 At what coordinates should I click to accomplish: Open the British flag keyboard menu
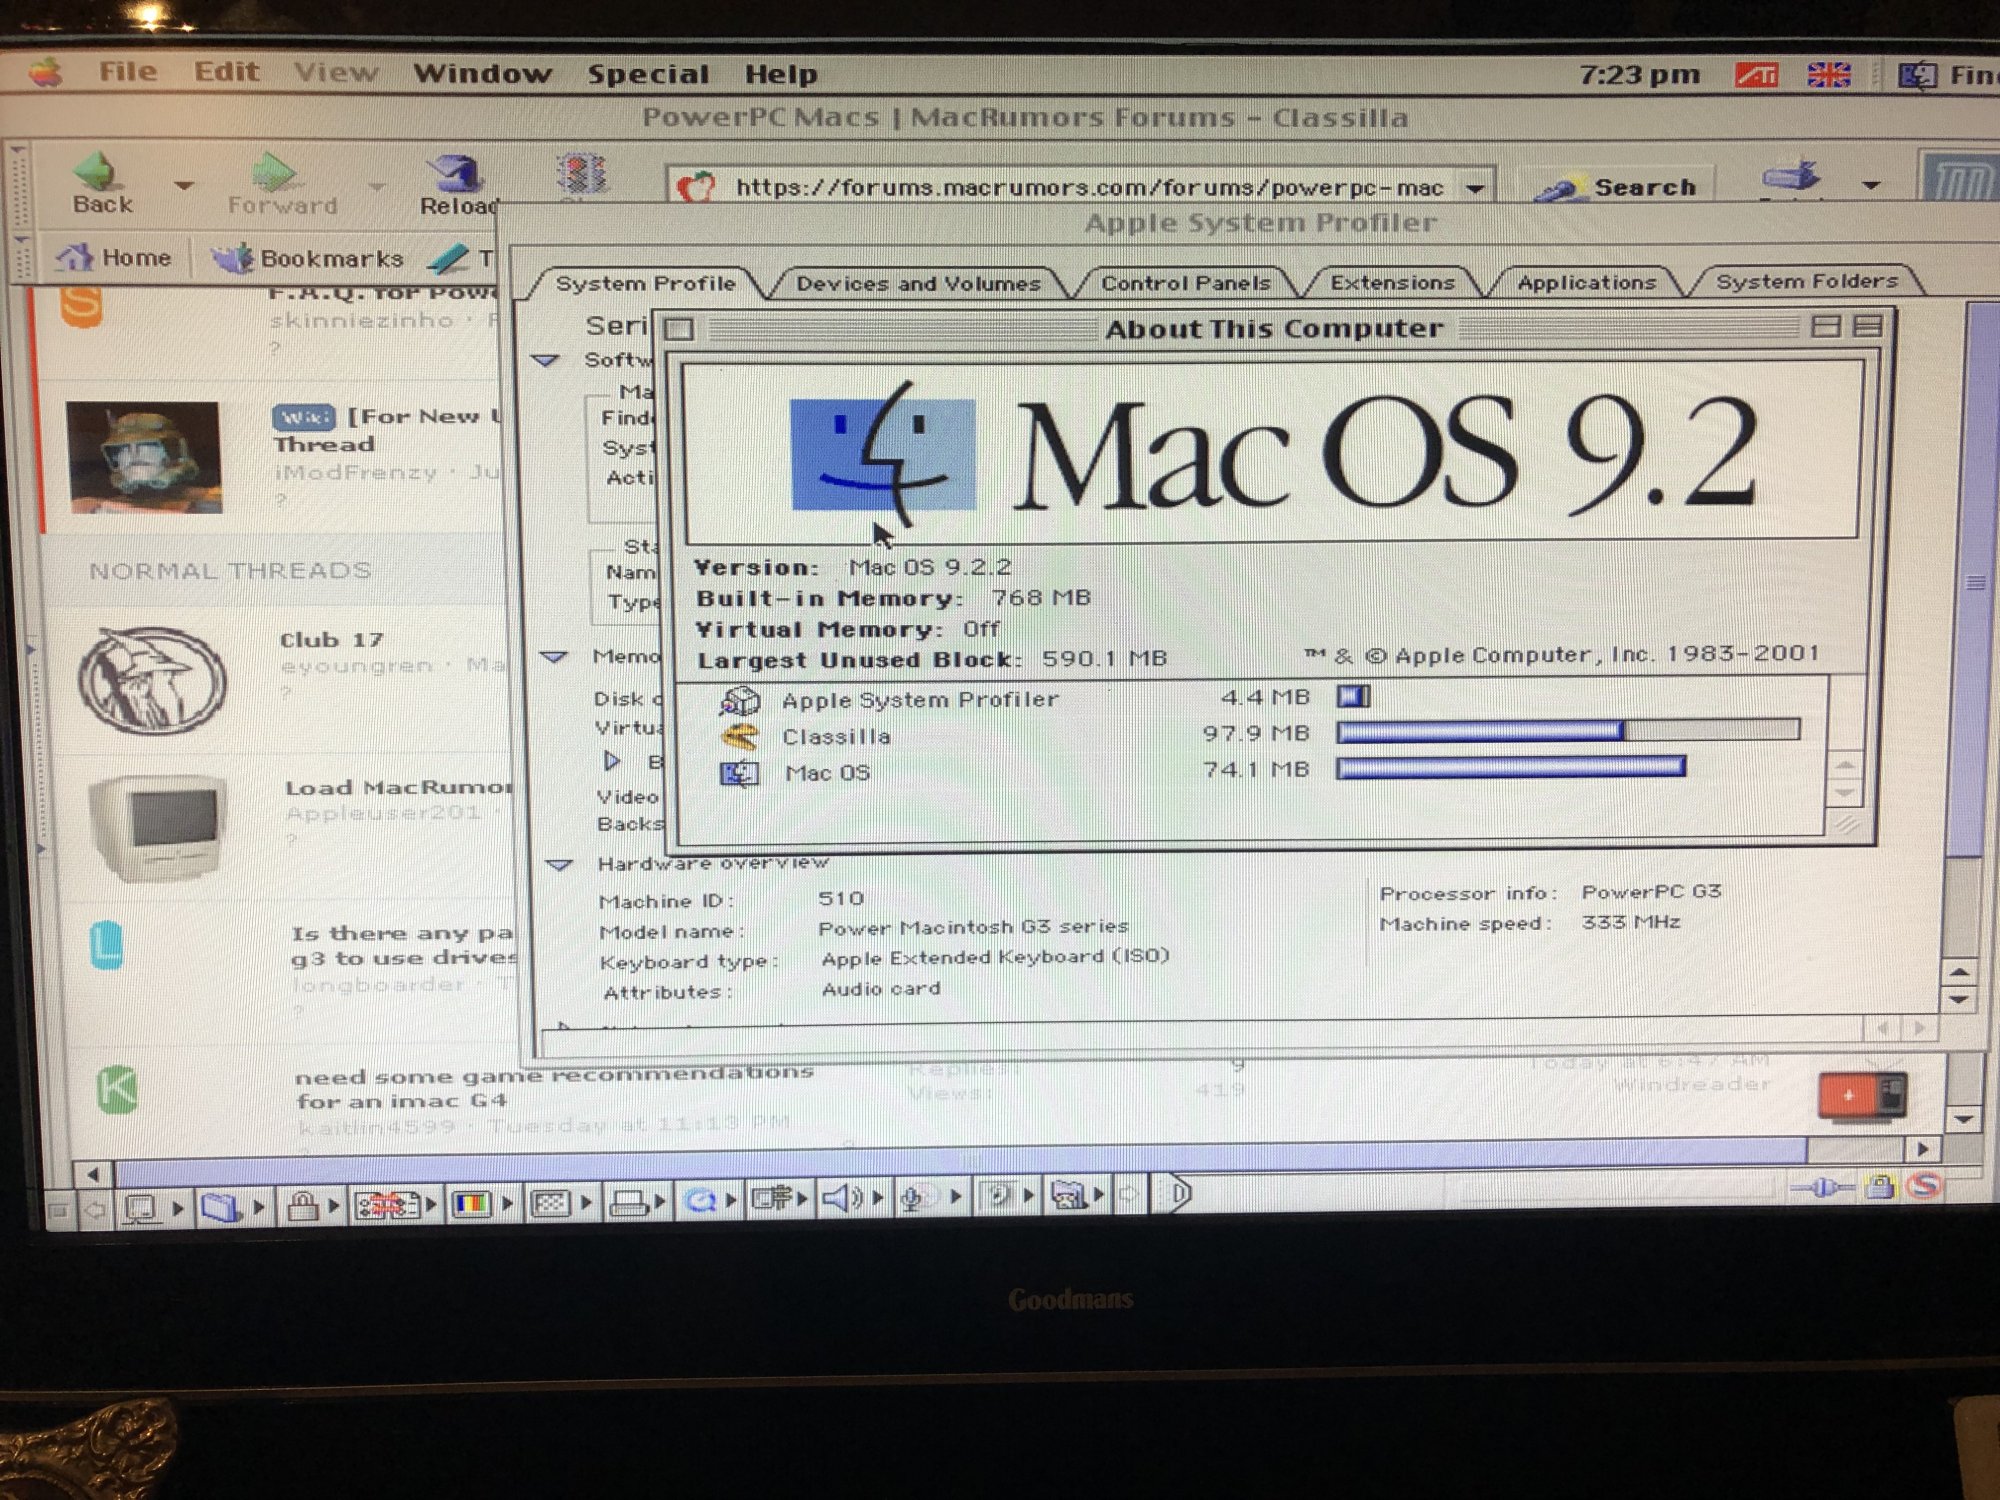pyautogui.click(x=1829, y=75)
